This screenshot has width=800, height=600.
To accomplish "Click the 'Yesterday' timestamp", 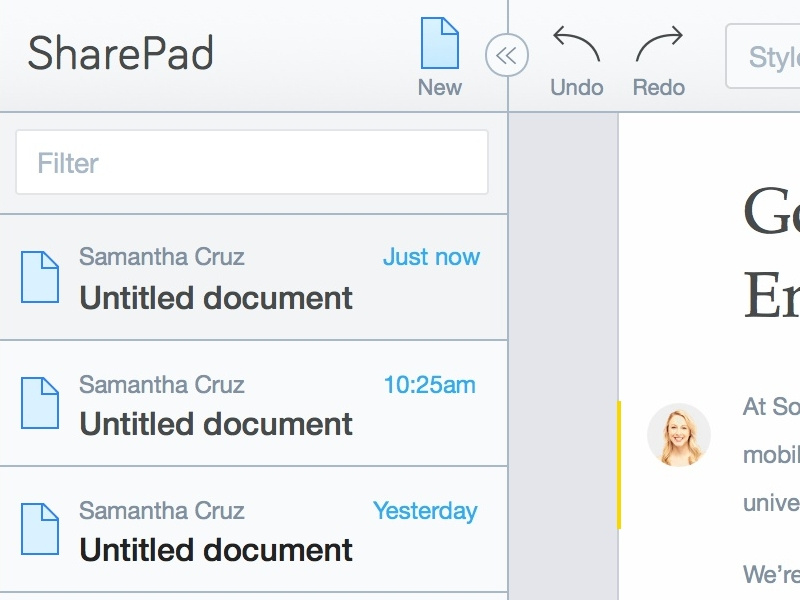I will [x=425, y=511].
